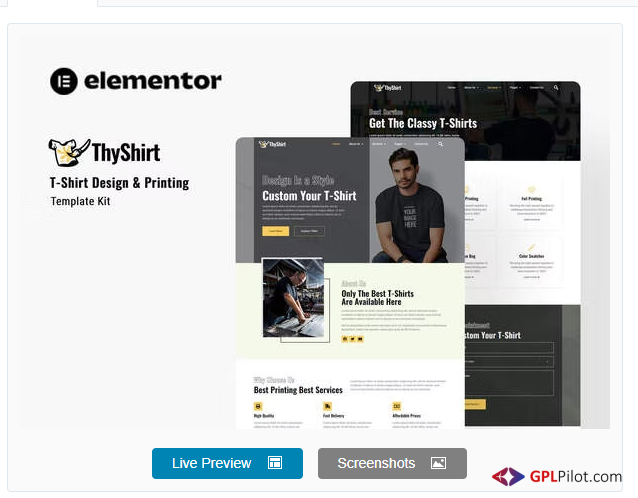Click the Color Swatches card icon

point(532,247)
